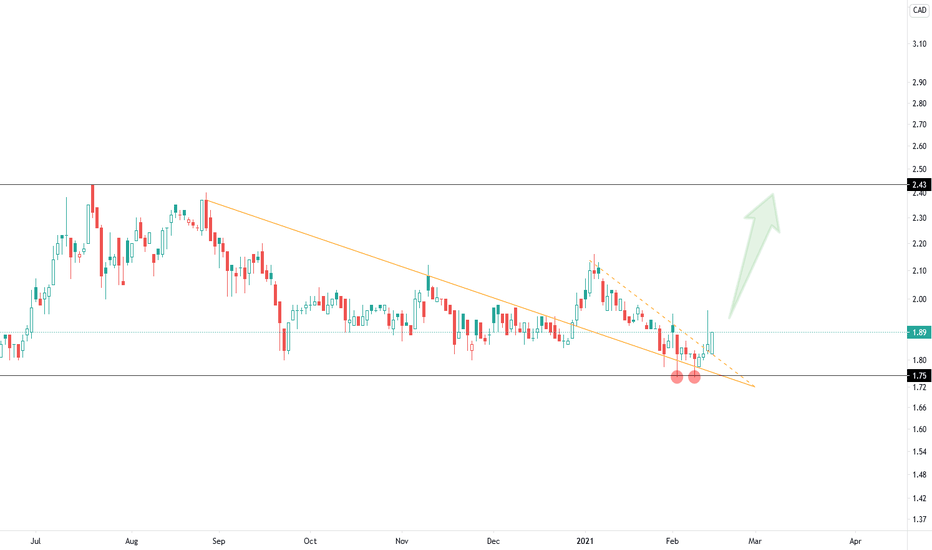932x550 pixels.
Task: Click the latest green candlestick
Action: click(x=712, y=342)
